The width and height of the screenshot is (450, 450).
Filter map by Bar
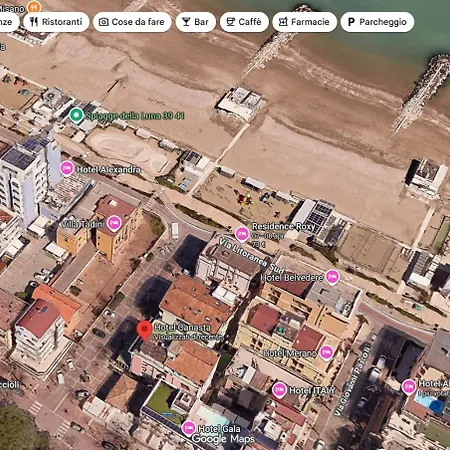196,22
